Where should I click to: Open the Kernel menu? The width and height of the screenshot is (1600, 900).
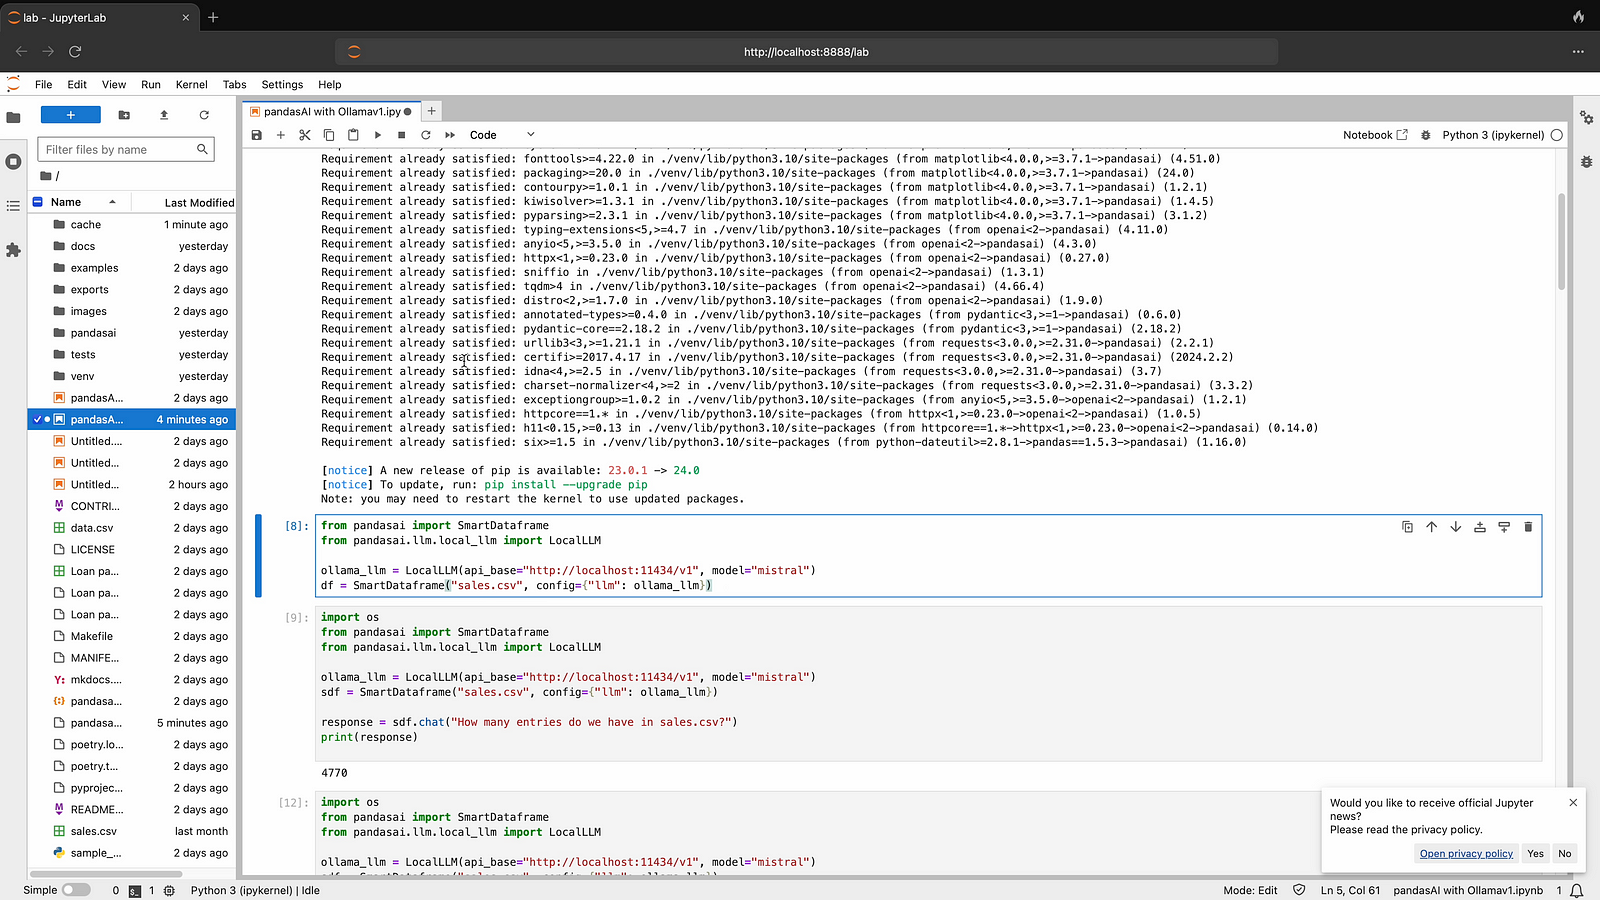(191, 85)
